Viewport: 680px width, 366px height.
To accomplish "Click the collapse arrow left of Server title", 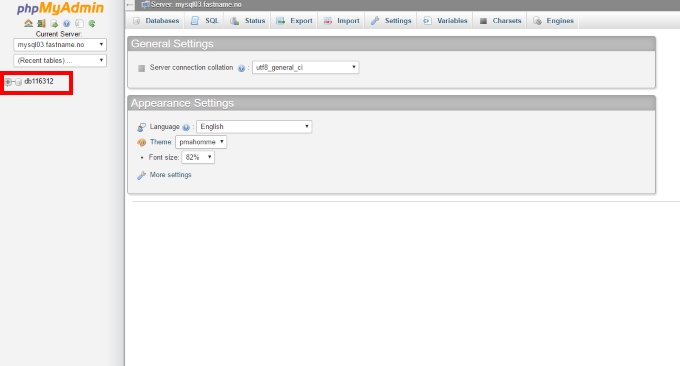I will coord(130,5).
